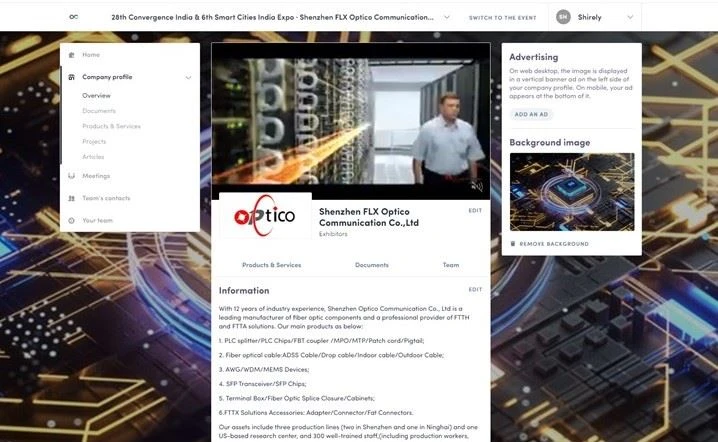
Task: Click the line '4. SFP Transceiver/SFP Chips'
Action: pos(262,384)
